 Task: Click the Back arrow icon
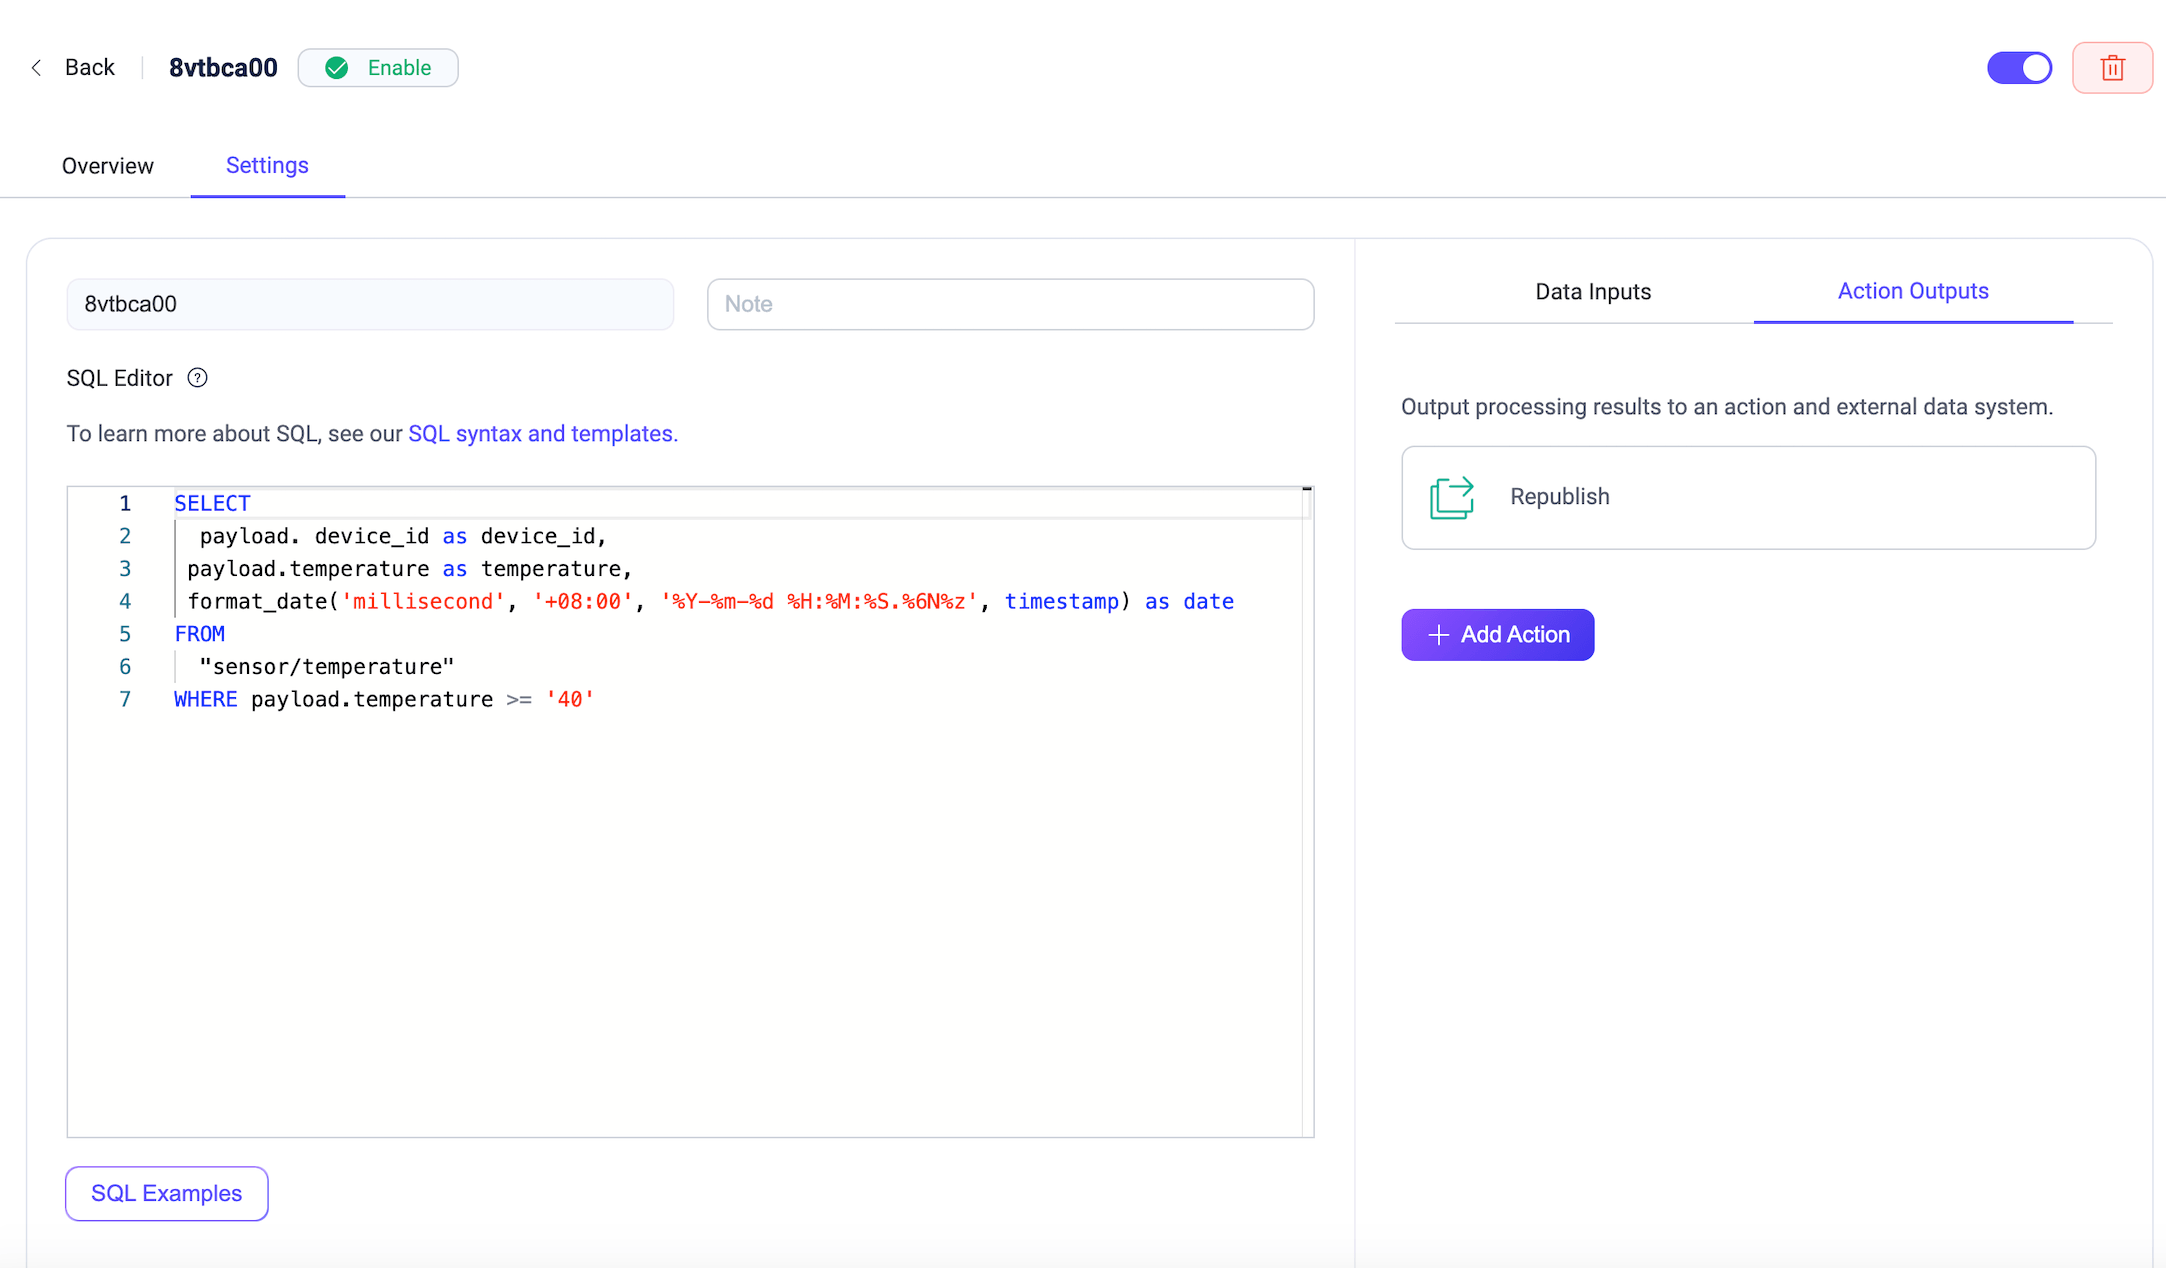click(x=37, y=68)
